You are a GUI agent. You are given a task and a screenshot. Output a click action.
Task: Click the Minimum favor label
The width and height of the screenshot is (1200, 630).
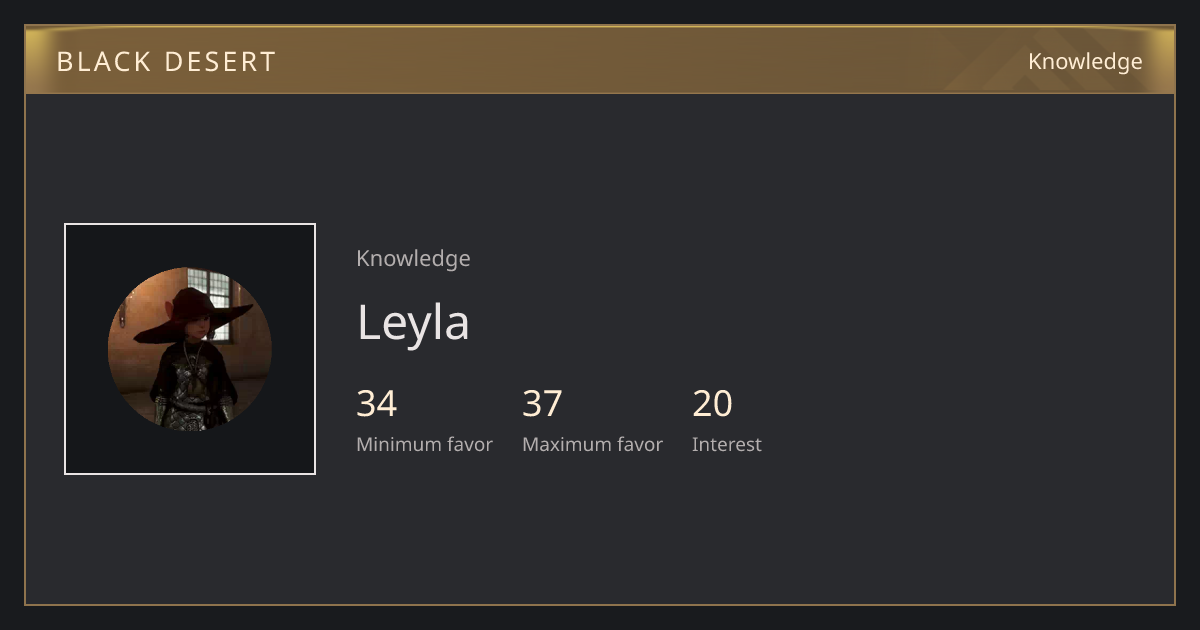click(424, 444)
